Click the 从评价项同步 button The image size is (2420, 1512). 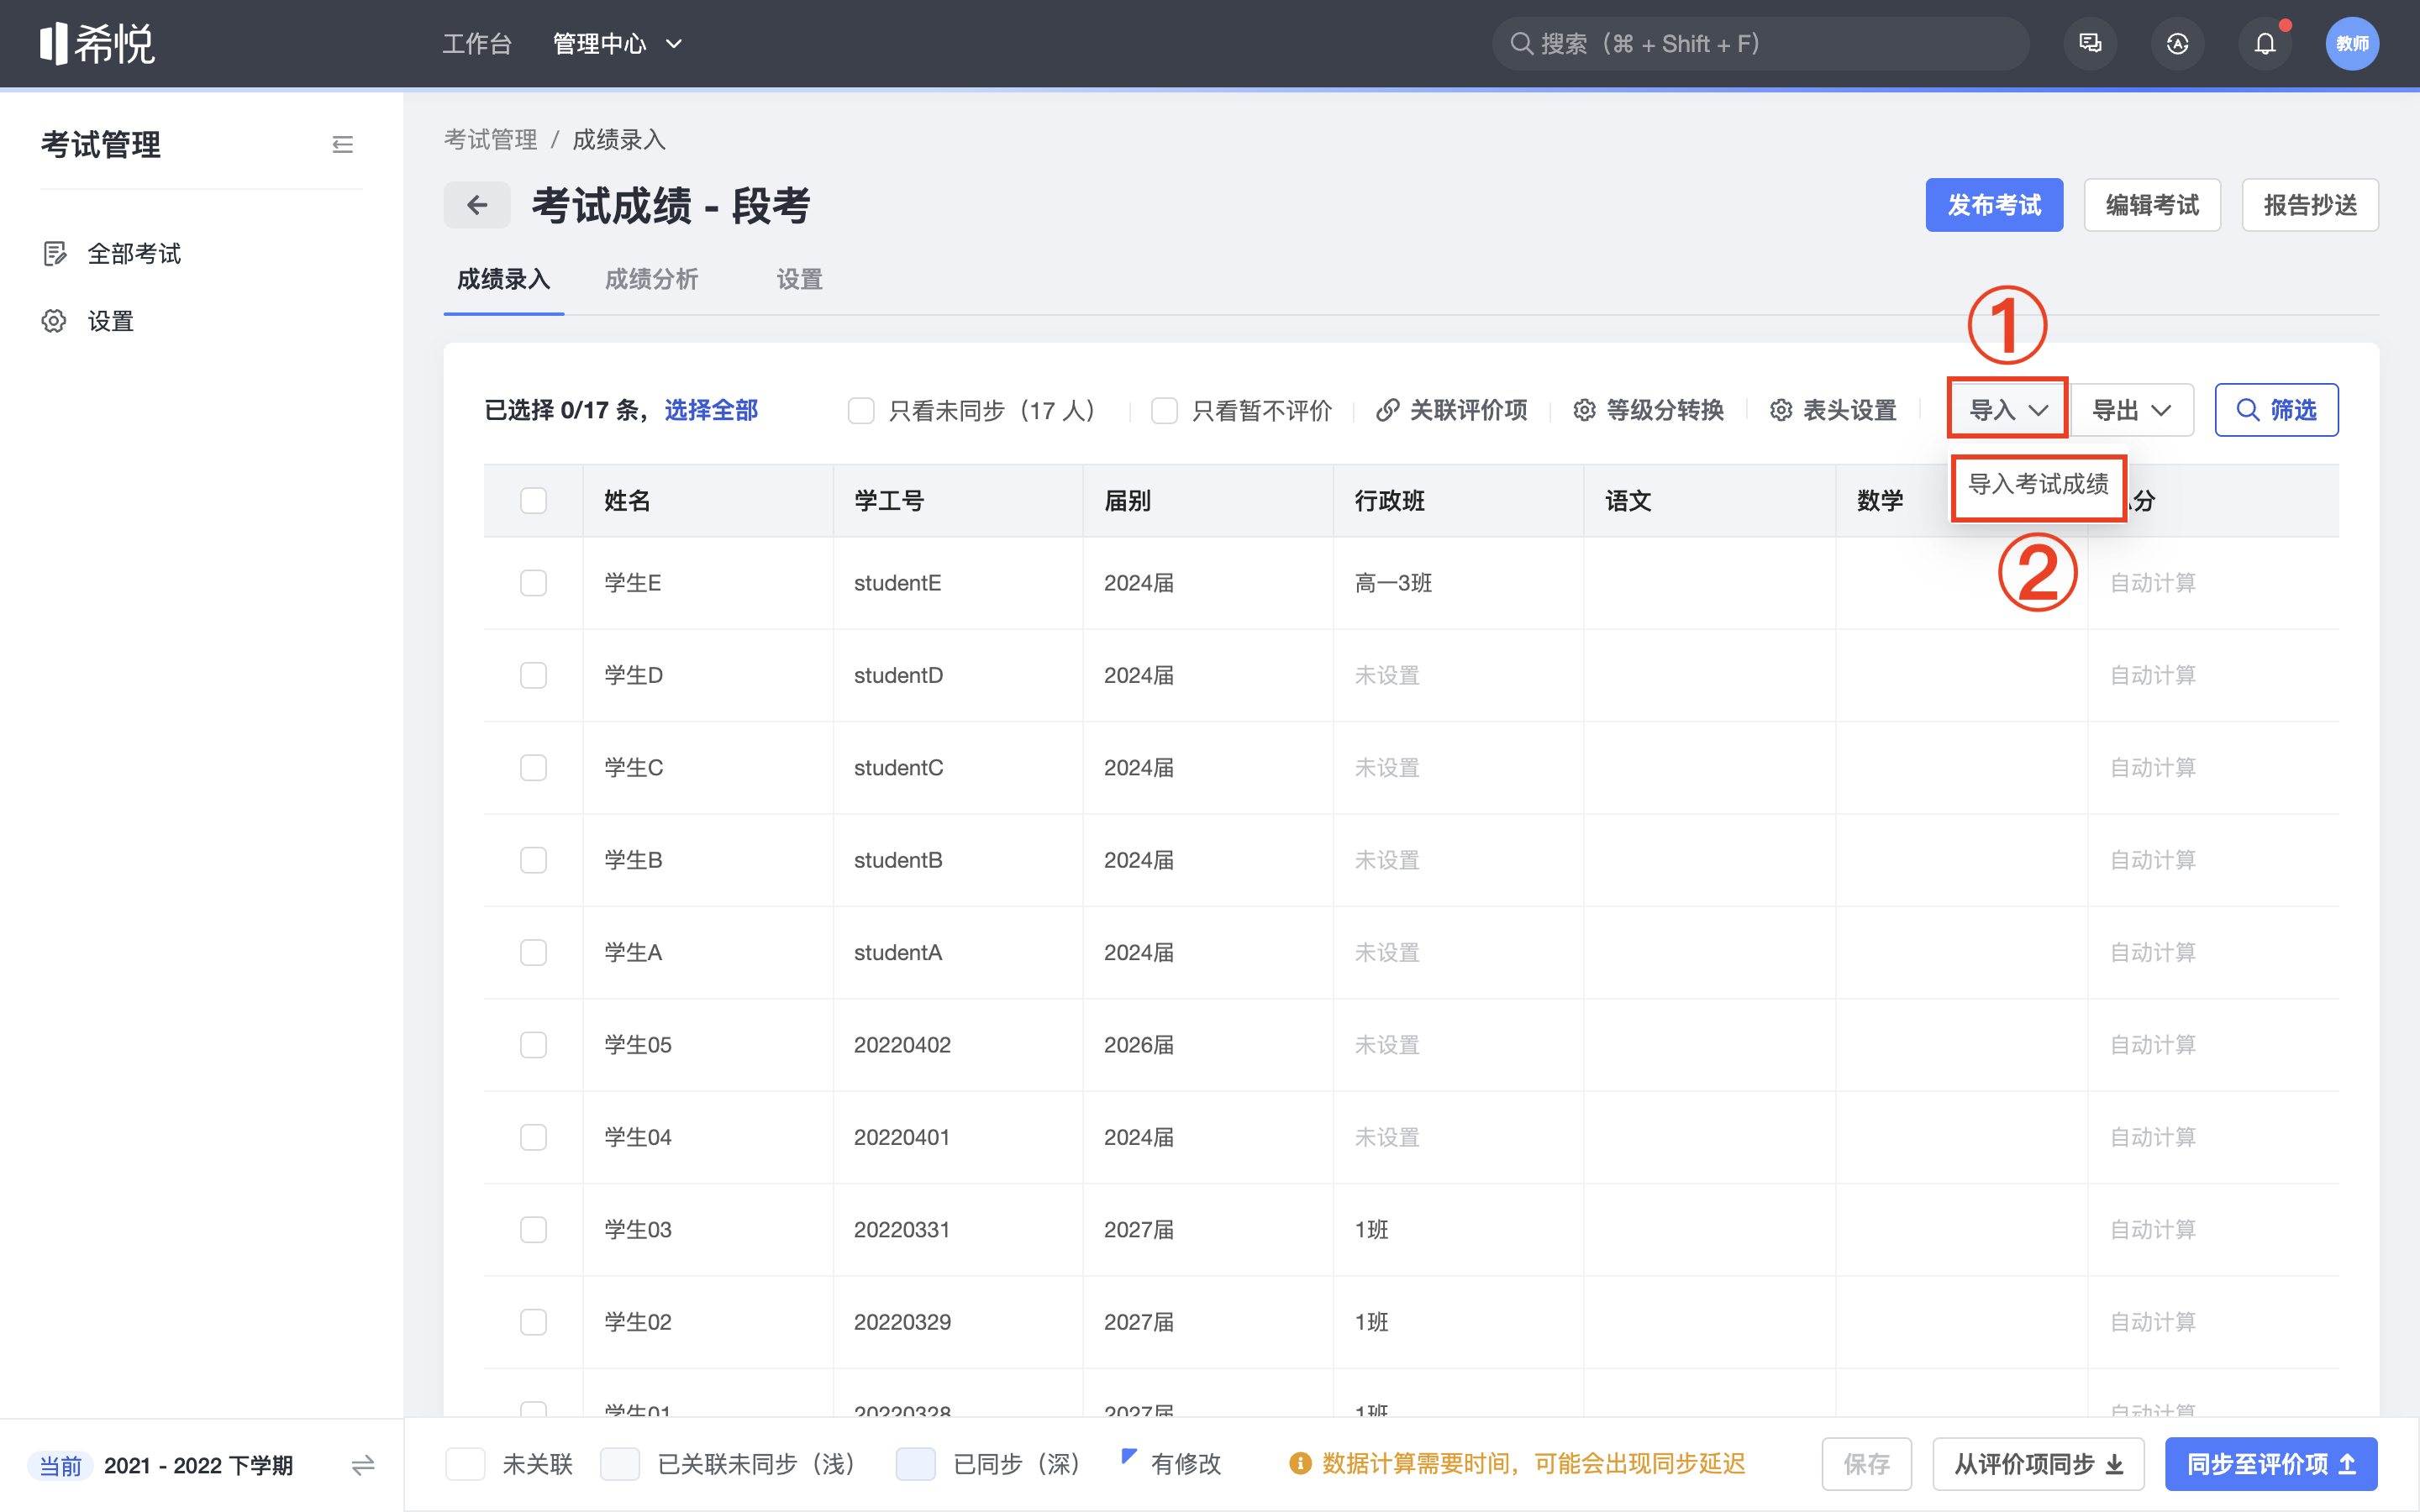2038,1464
